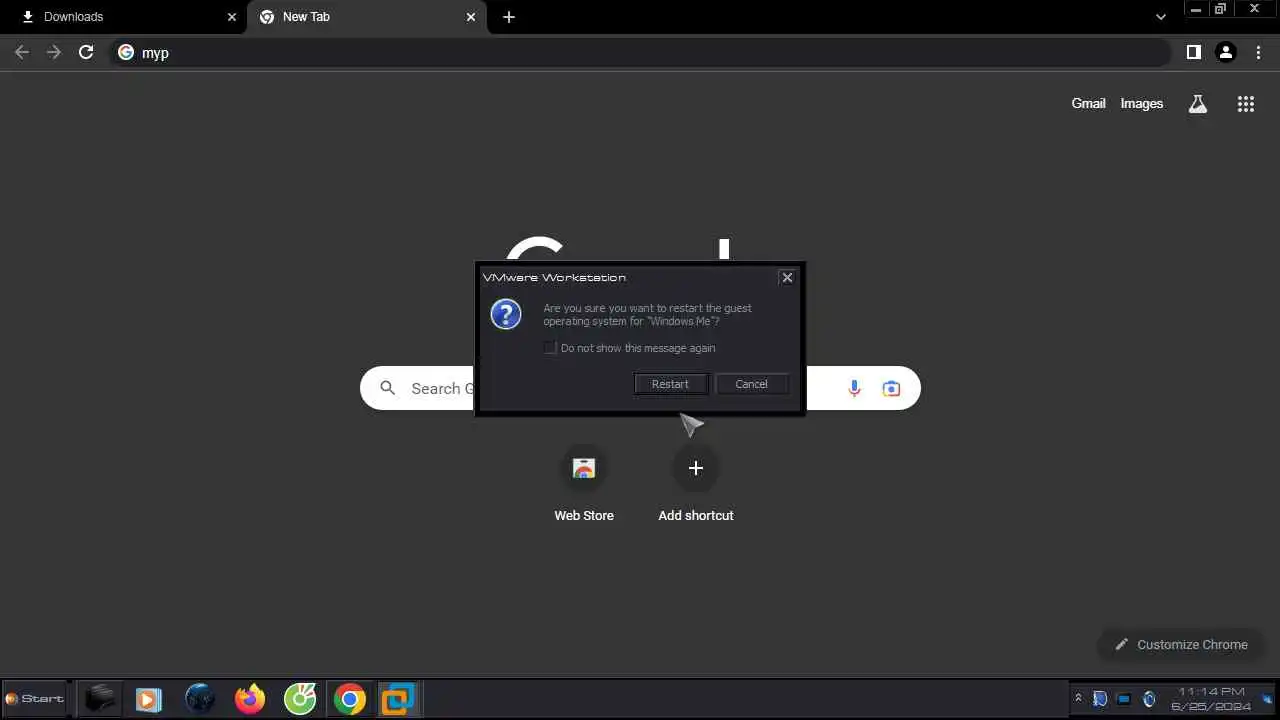The width and height of the screenshot is (1280, 720).
Task: Click the system tray clock
Action: [1211, 698]
